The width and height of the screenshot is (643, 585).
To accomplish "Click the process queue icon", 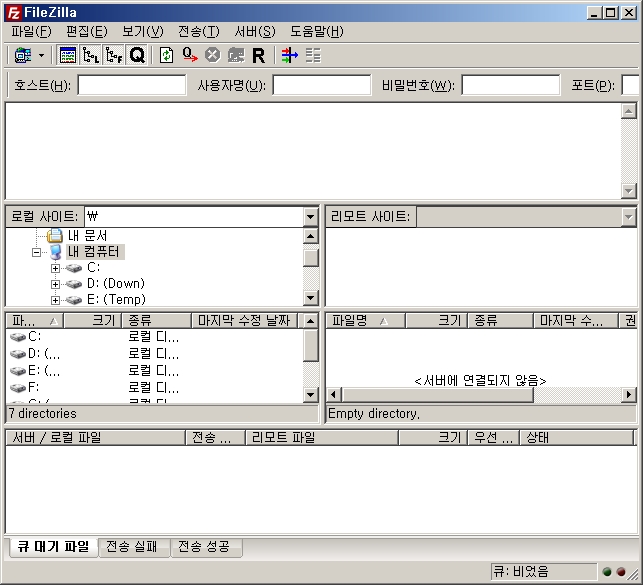I will point(190,55).
